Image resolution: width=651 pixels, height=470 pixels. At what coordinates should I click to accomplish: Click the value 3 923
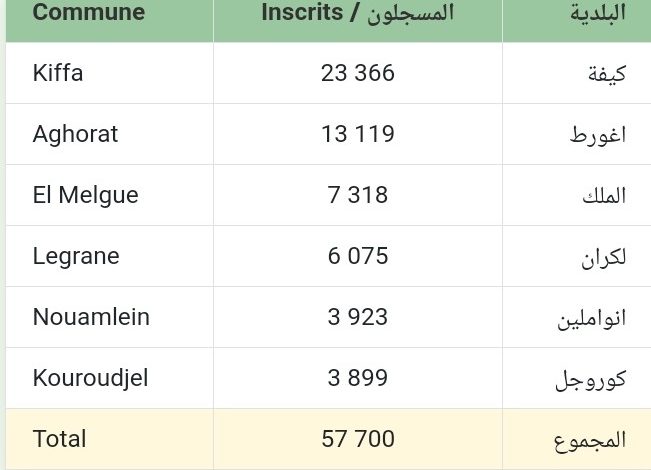click(357, 317)
